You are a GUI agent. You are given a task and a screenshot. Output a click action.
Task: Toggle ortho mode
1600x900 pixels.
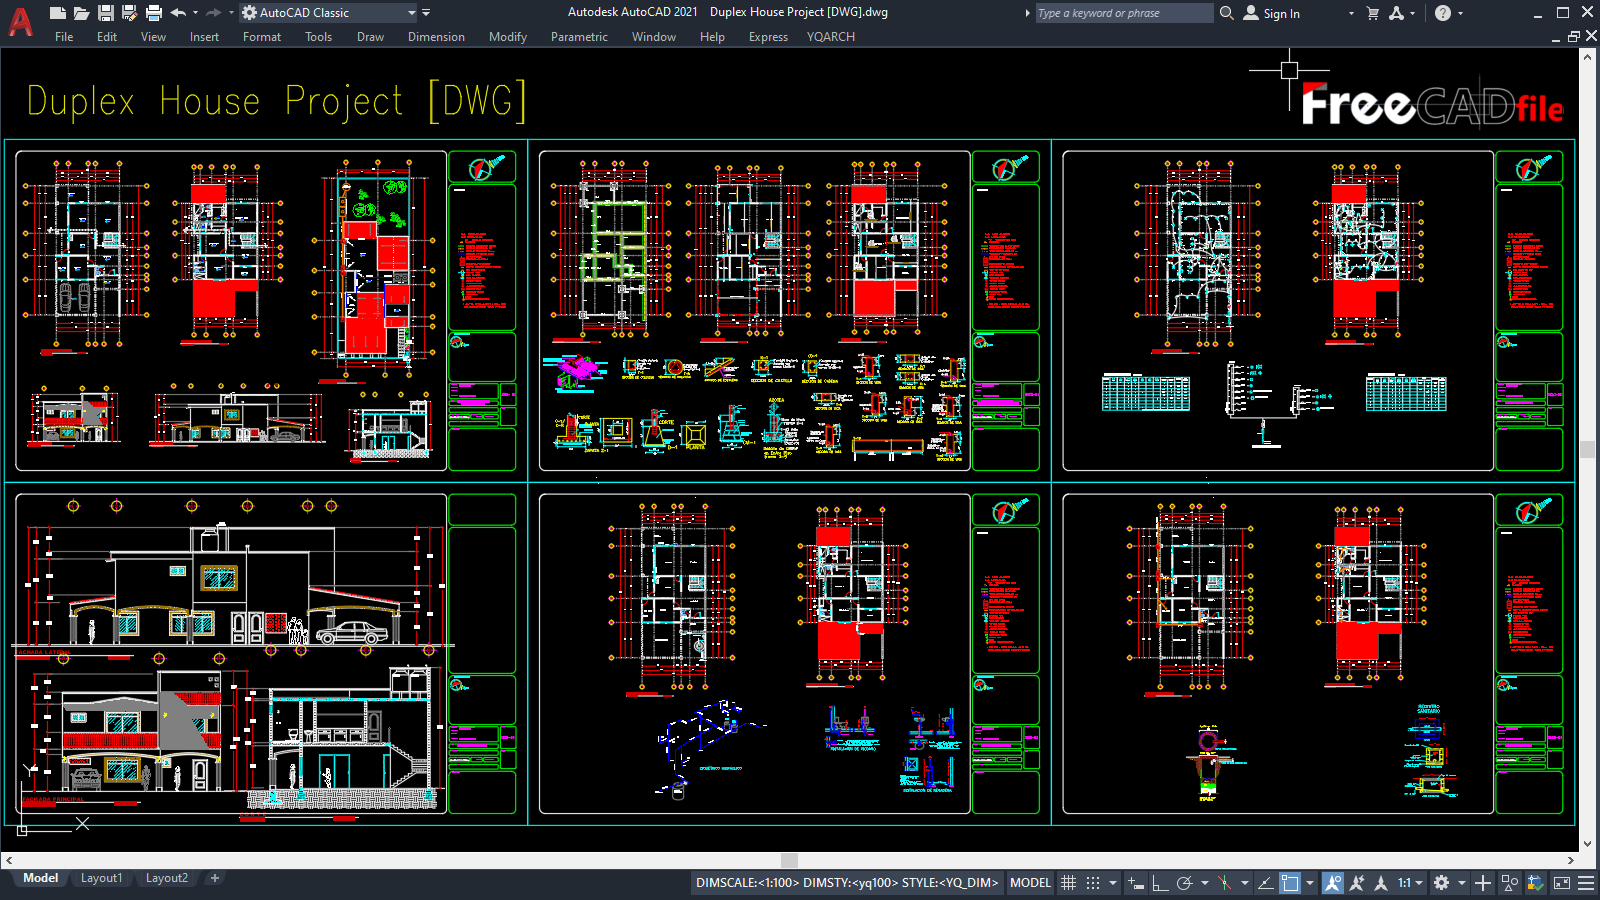pyautogui.click(x=1160, y=883)
